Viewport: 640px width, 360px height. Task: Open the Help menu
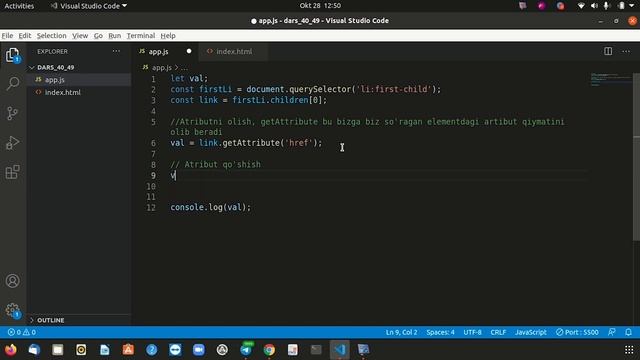pyautogui.click(x=168, y=36)
